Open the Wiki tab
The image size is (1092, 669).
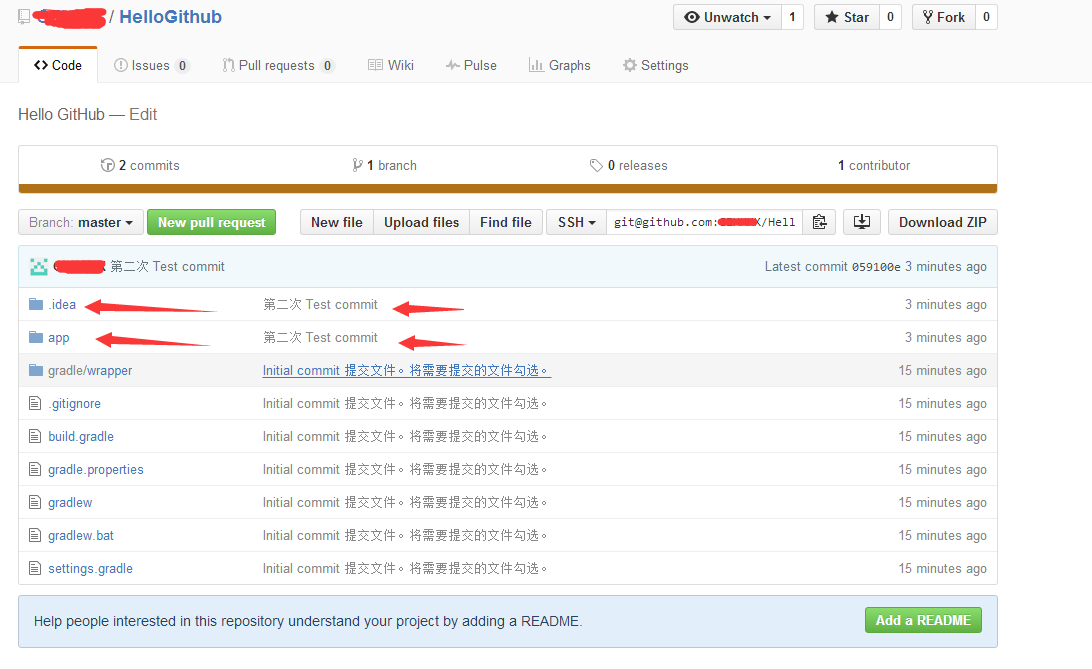coord(391,65)
